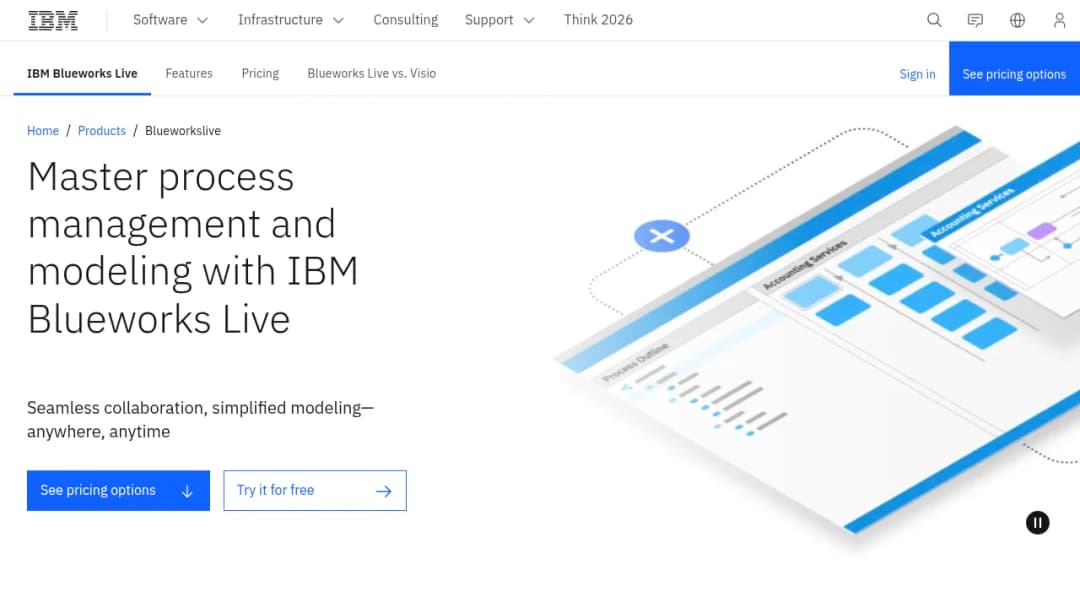1080x608 pixels.
Task: Click Try it for free button
Action: click(x=315, y=490)
